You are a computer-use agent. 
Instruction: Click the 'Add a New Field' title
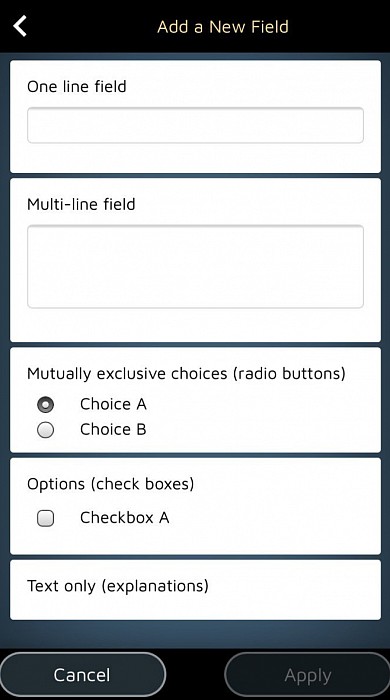click(223, 27)
